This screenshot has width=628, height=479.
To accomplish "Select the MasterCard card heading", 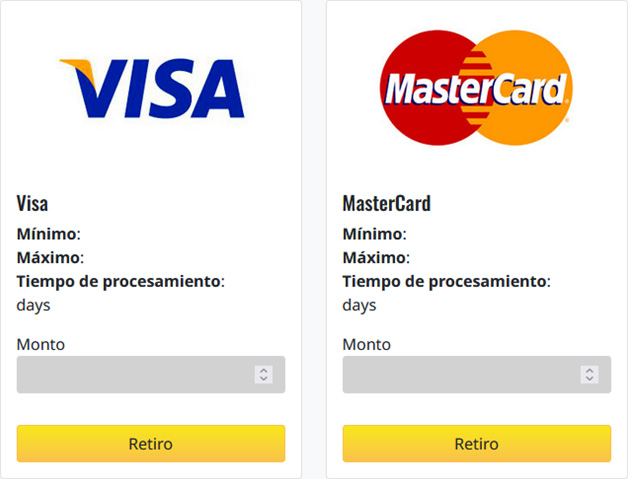I will point(386,204).
